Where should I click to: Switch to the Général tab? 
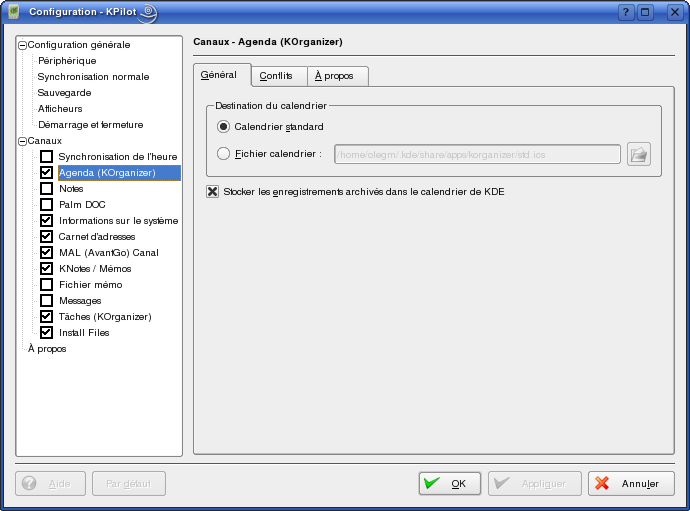click(222, 75)
